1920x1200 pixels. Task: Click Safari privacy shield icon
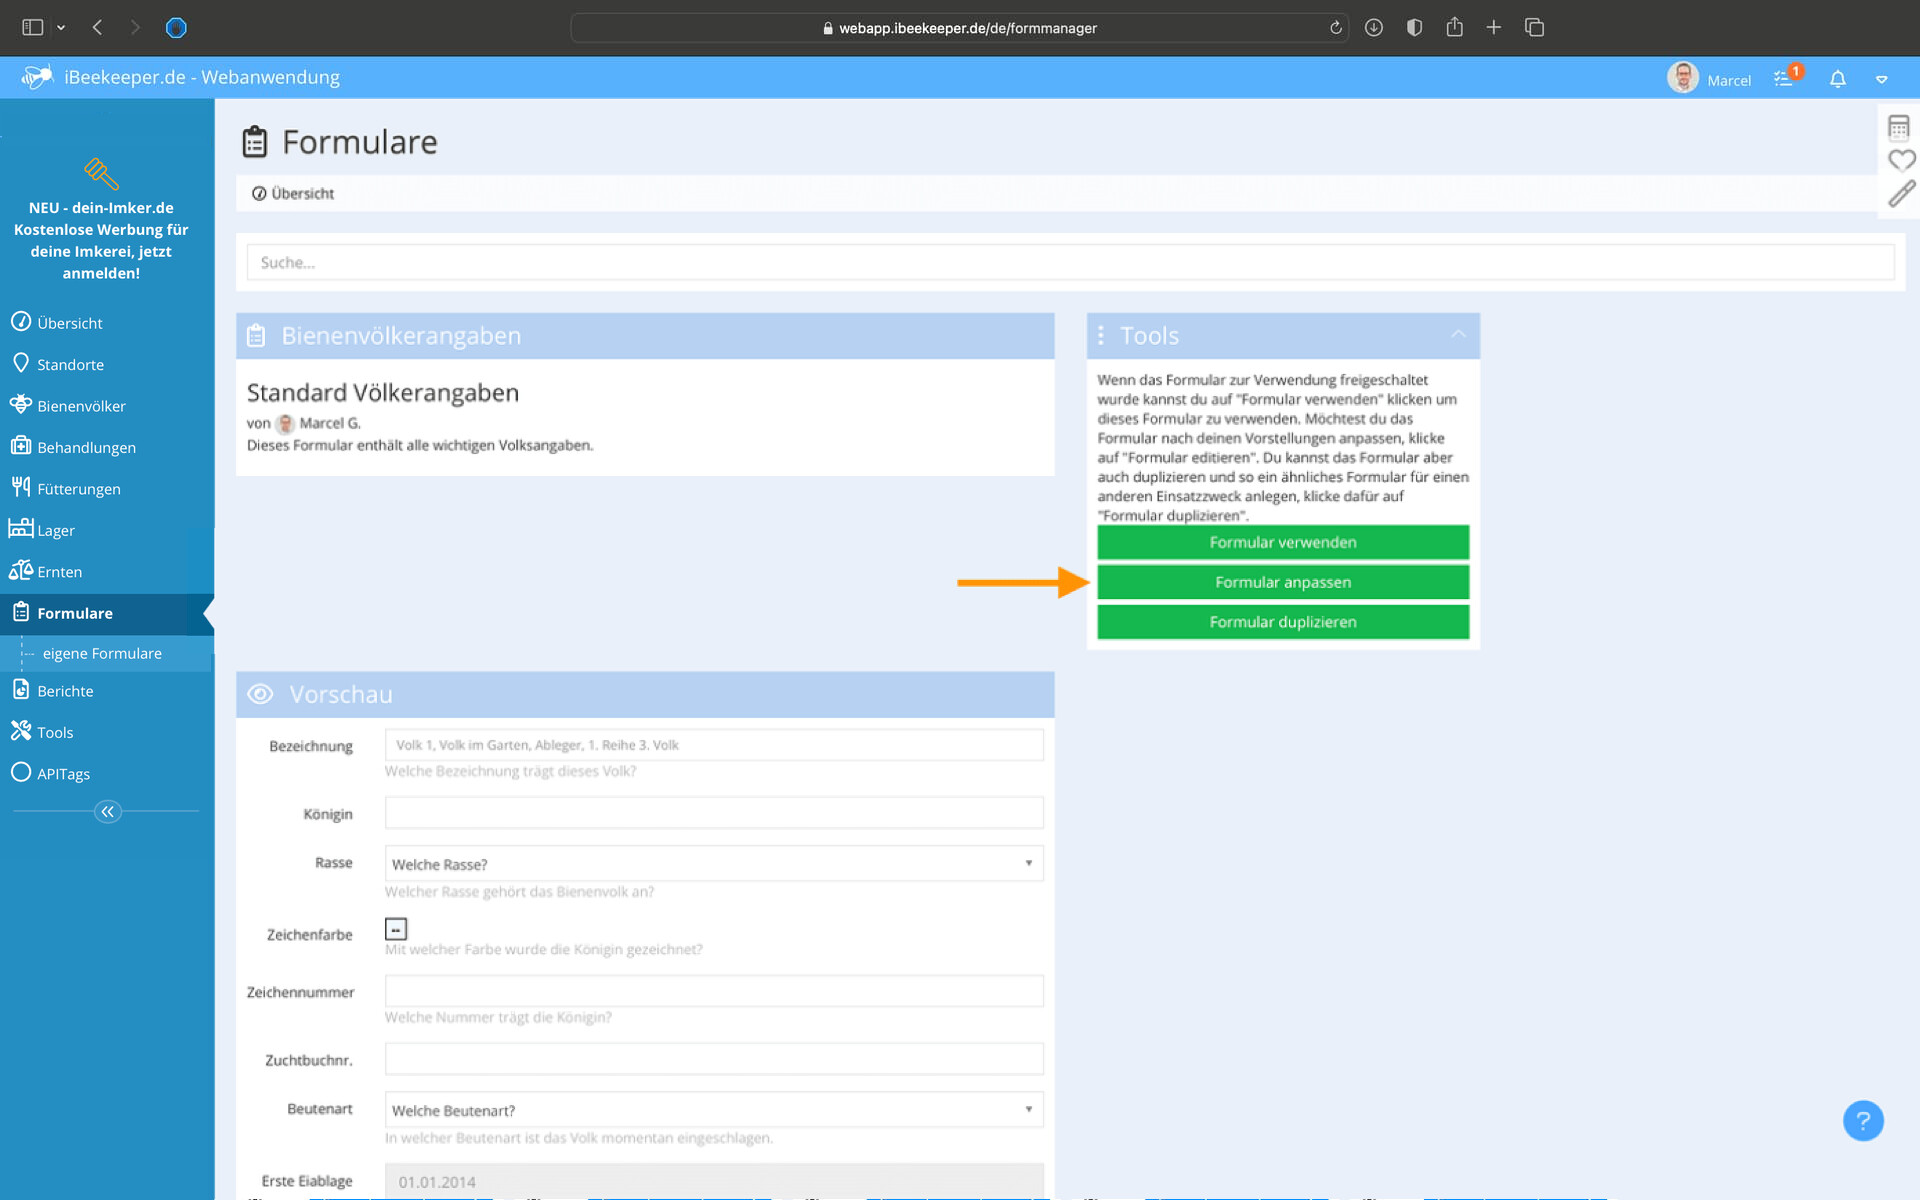point(1414,27)
